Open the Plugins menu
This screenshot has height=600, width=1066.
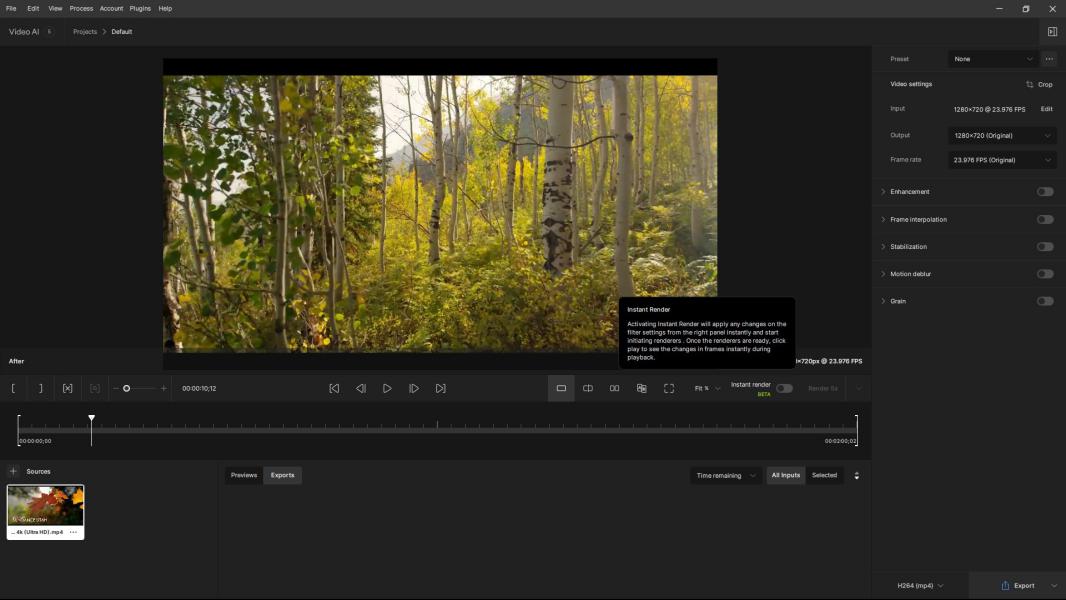(x=140, y=9)
